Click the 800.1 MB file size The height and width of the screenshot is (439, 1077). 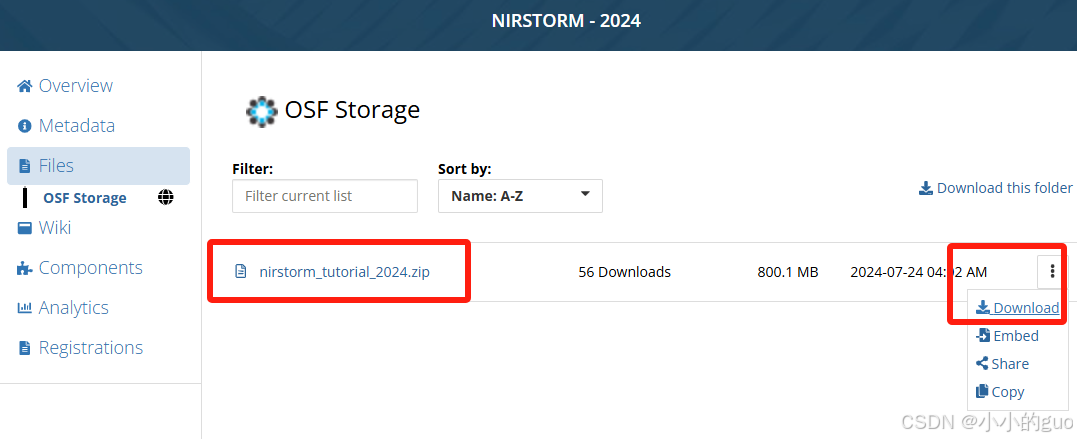coord(788,272)
